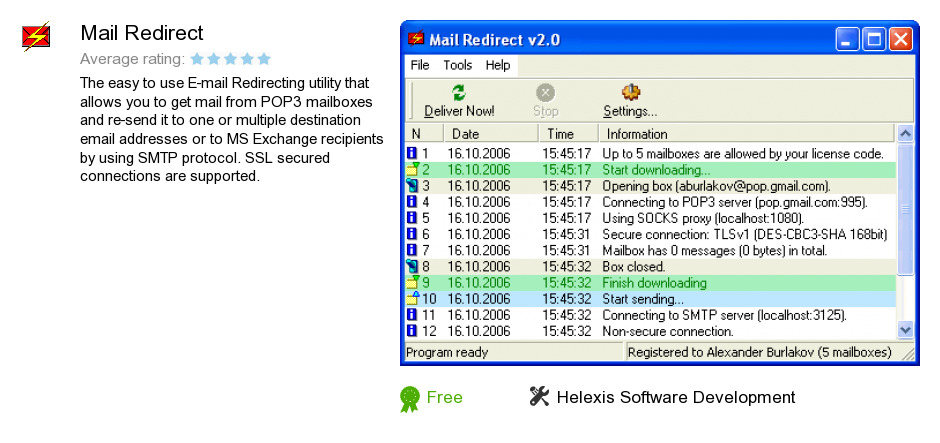Click the info icon on row 5
The height and width of the screenshot is (443, 940).
coord(412,218)
